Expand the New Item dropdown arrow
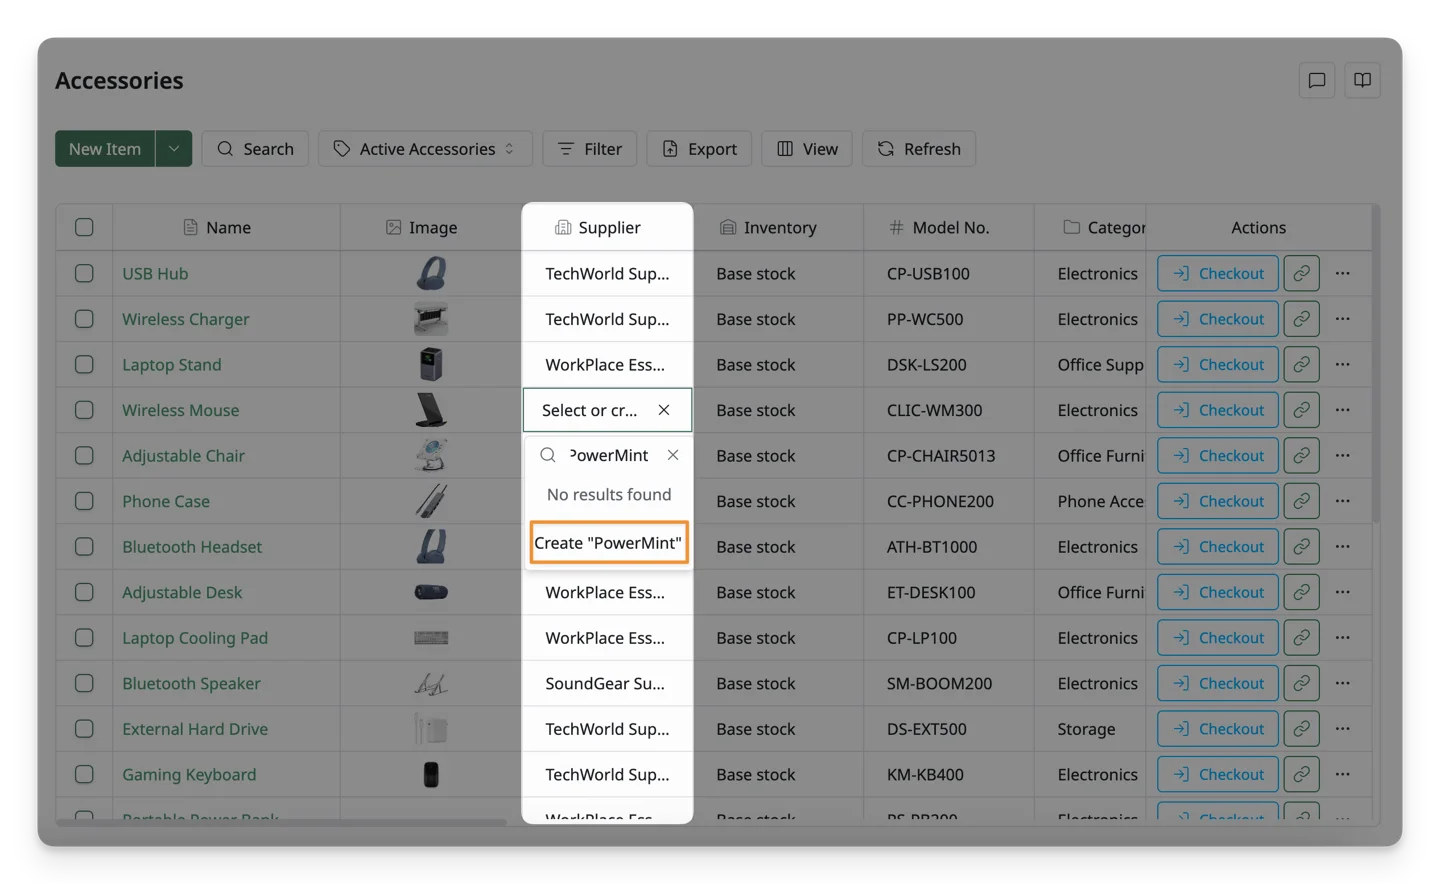Viewport: 1440px width, 884px height. [x=174, y=149]
